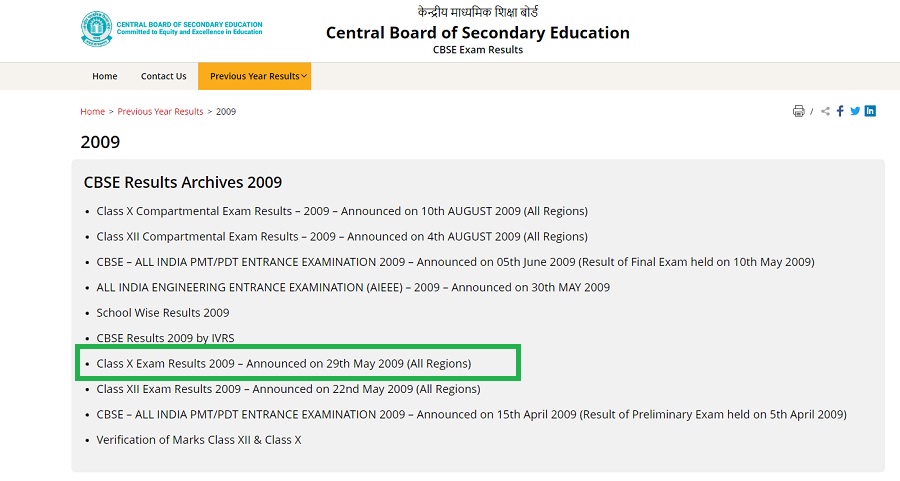
Task: Click the share icon
Action: (x=825, y=111)
